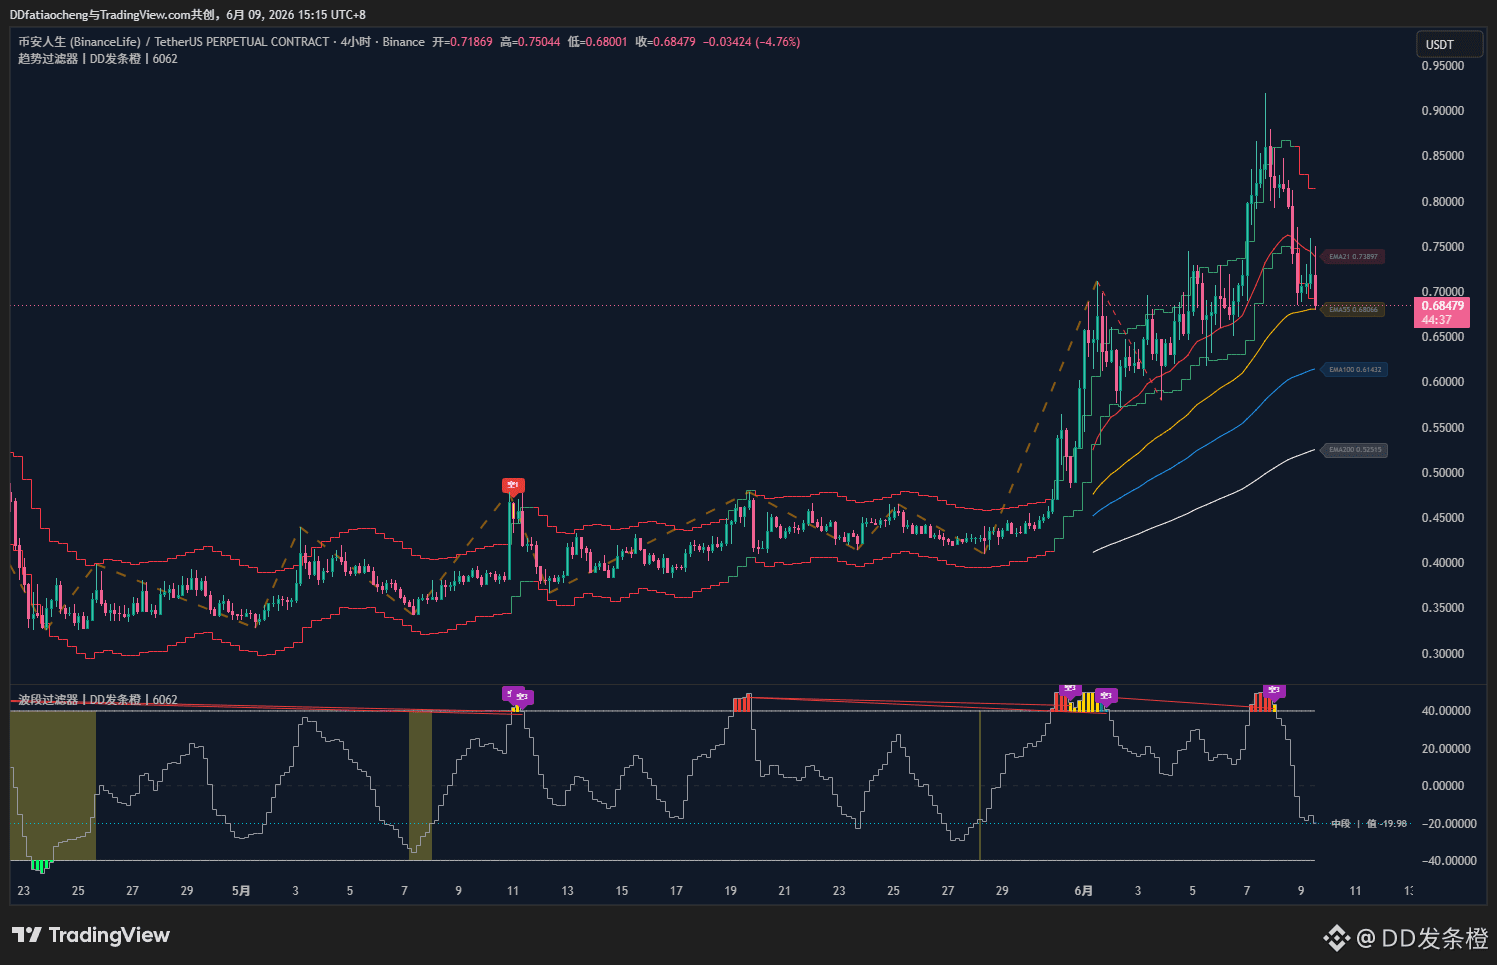
Task: Click date 17 on the time axis
Action: click(676, 891)
